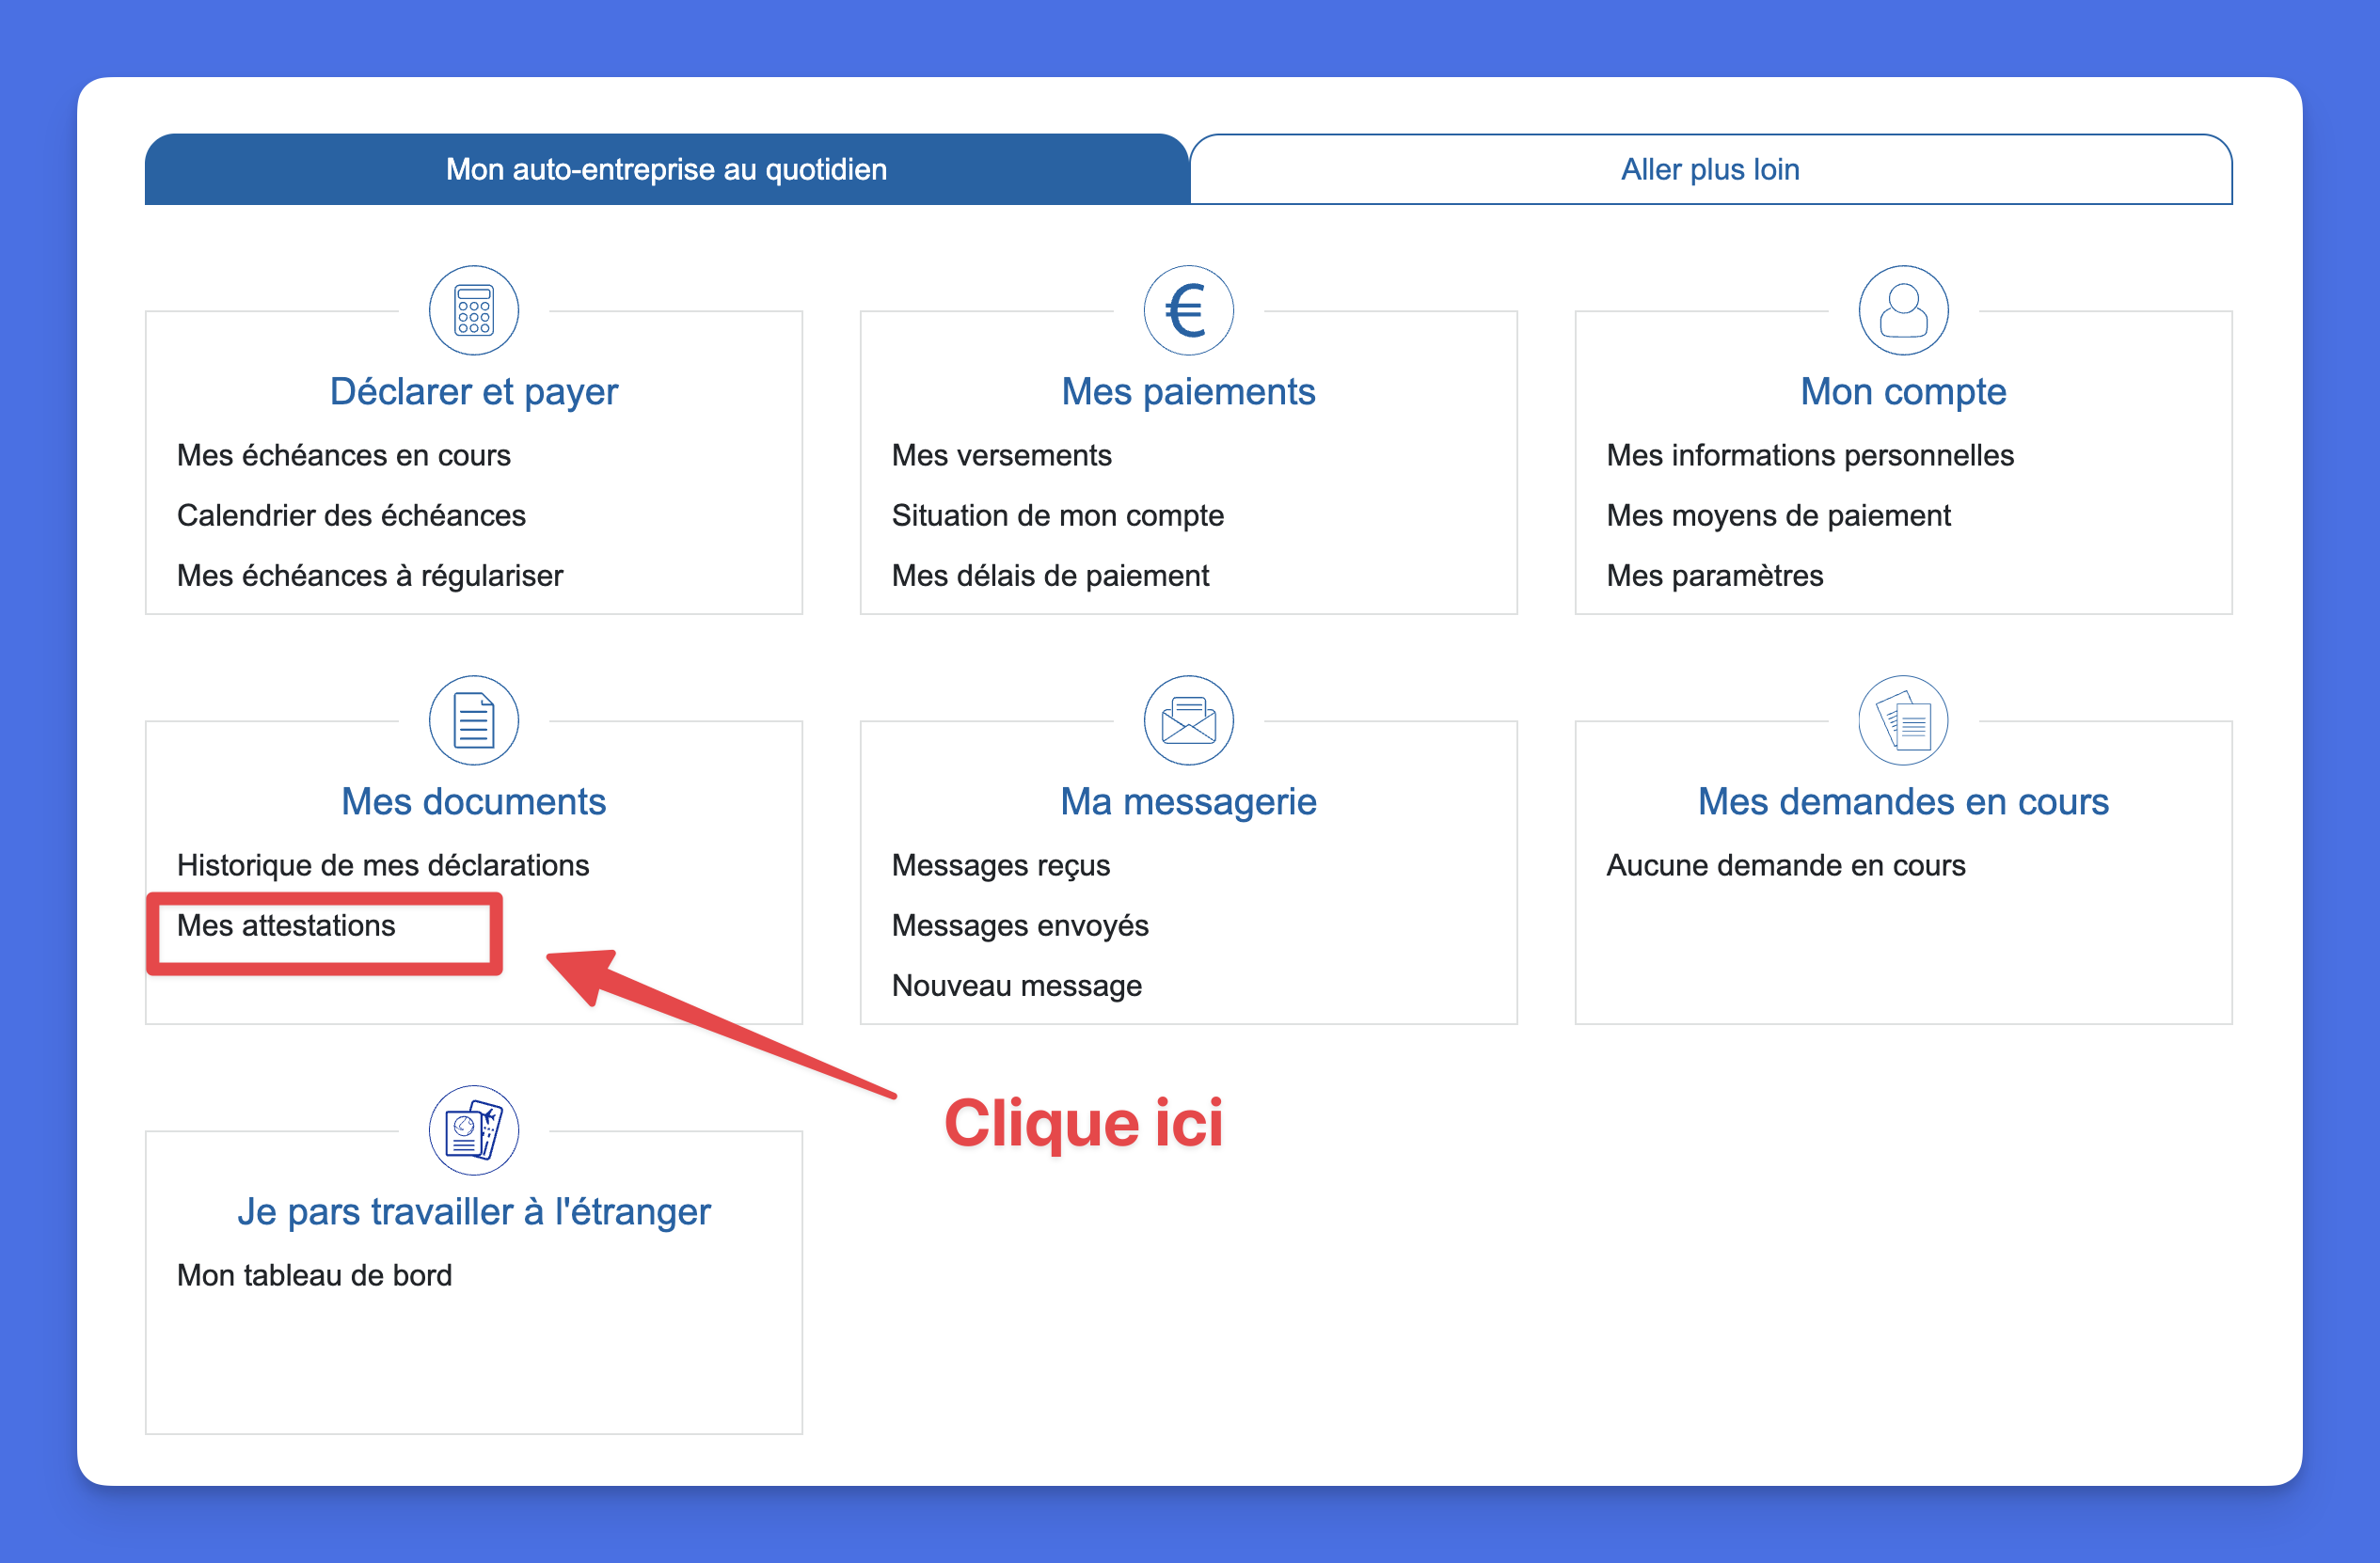
Task: Select the euro icon above Mes paiements
Action: [1188, 310]
